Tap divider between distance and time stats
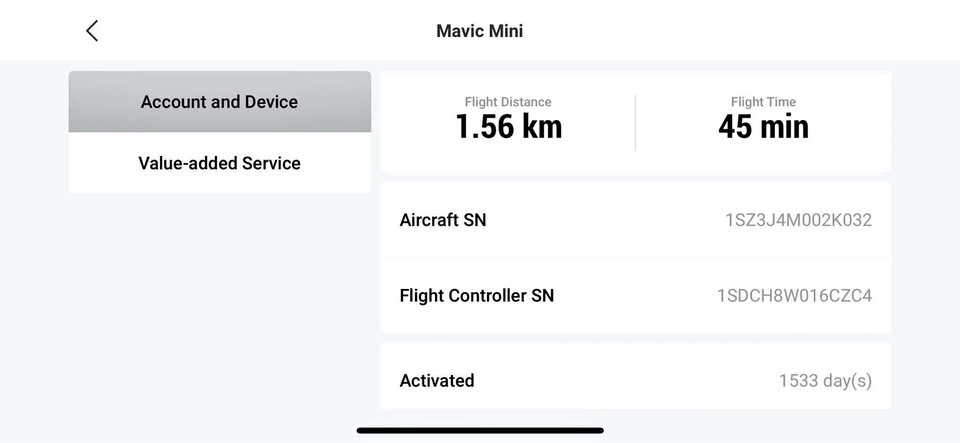The width and height of the screenshot is (960, 443). click(635, 123)
